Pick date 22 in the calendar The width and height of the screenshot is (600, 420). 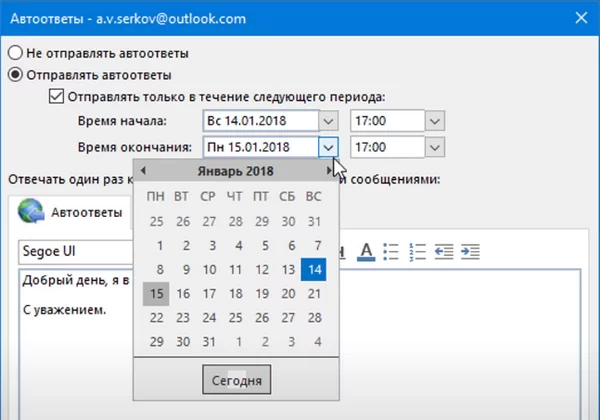point(156,317)
